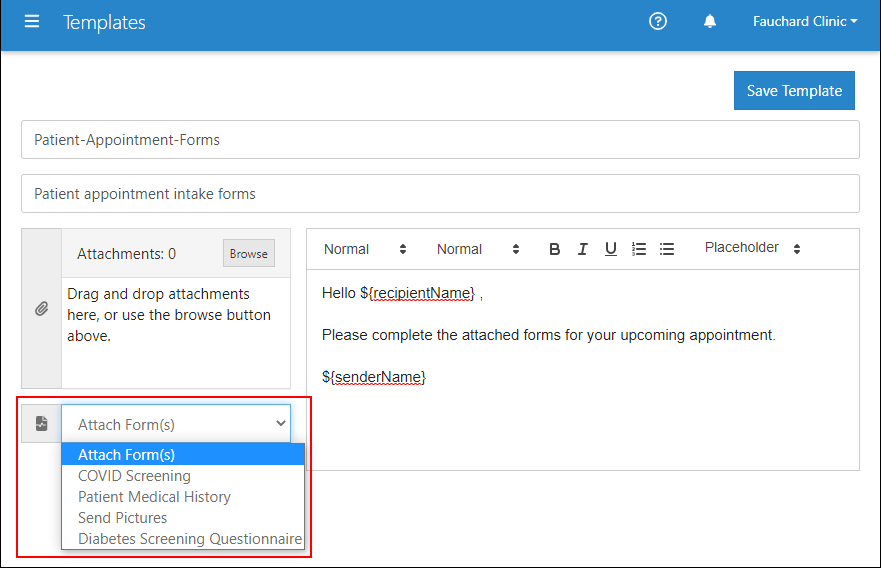The height and width of the screenshot is (568, 881).
Task: Insert a bulleted list
Action: pyautogui.click(x=667, y=249)
